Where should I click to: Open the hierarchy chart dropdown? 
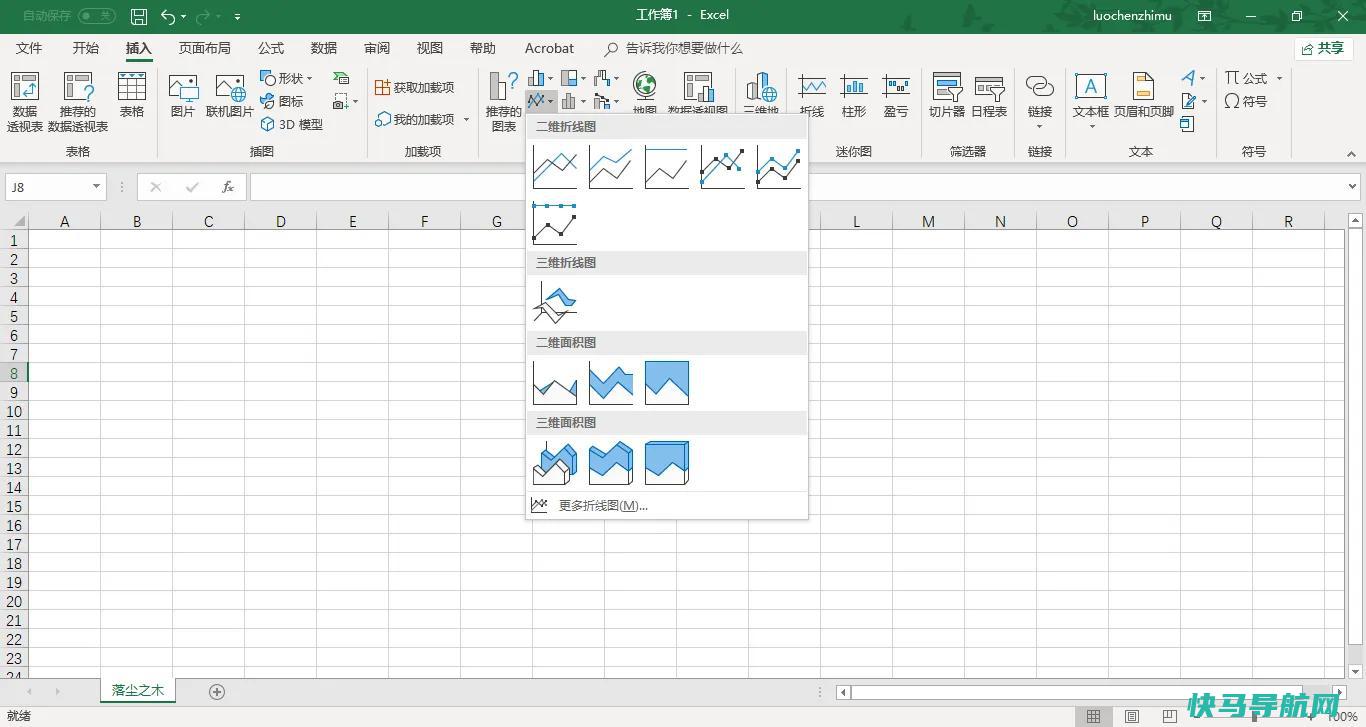click(573, 78)
